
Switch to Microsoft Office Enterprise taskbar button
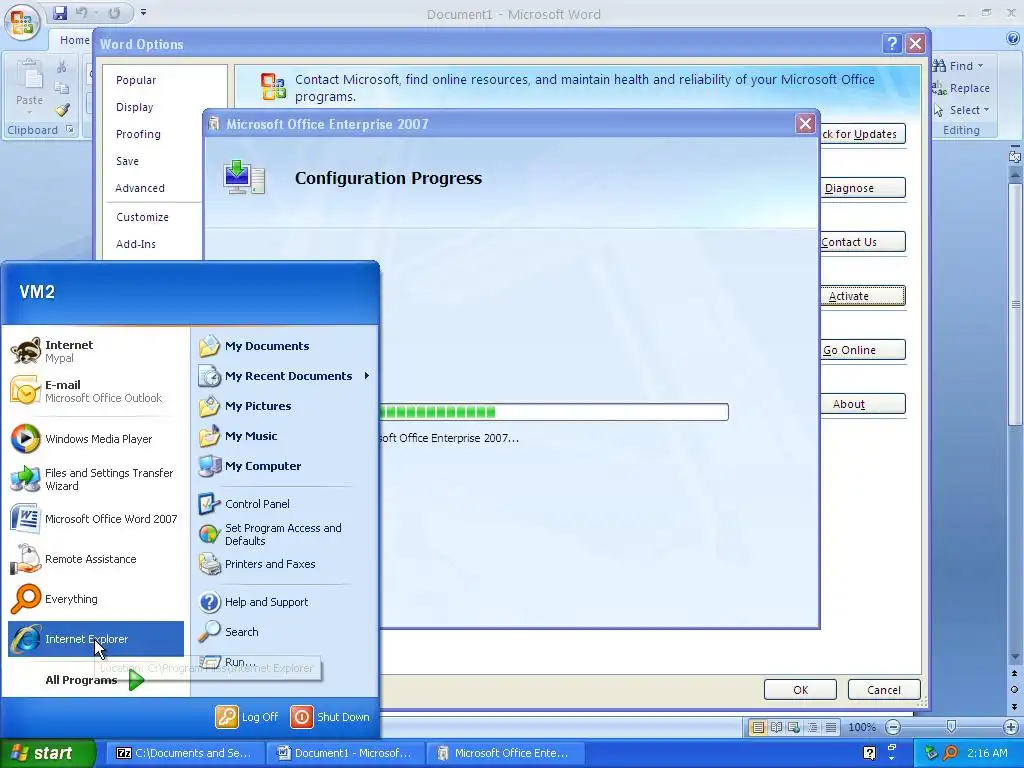(x=505, y=753)
